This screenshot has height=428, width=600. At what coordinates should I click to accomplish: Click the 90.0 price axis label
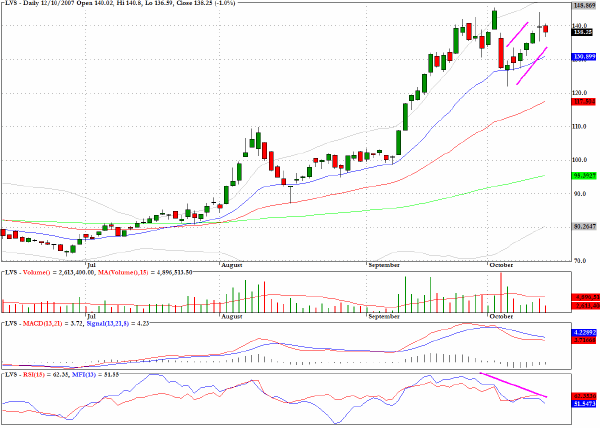[580, 194]
